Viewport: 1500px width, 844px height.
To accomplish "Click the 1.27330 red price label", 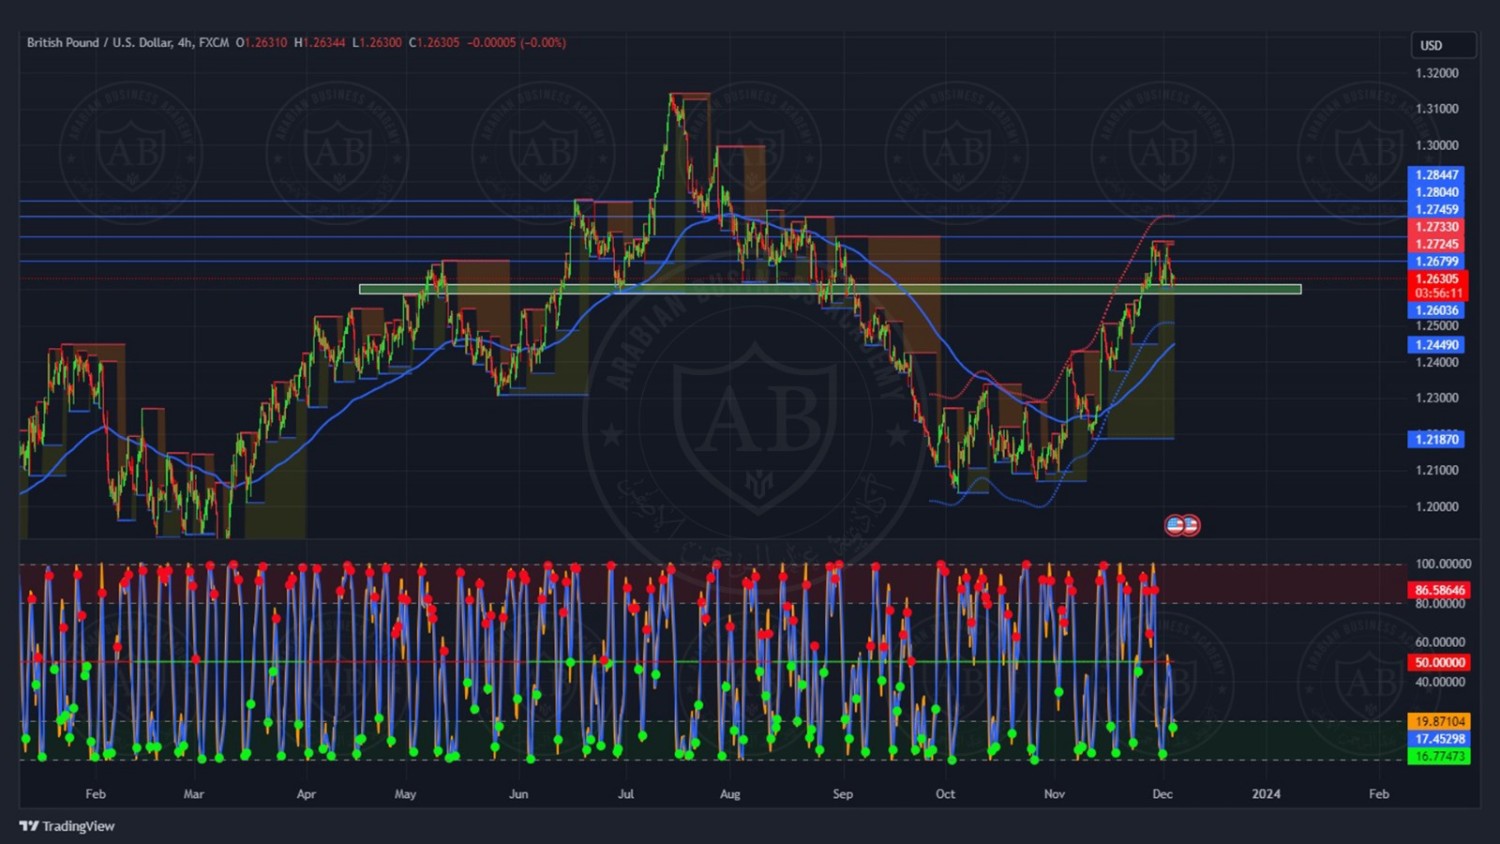I will (x=1436, y=227).
